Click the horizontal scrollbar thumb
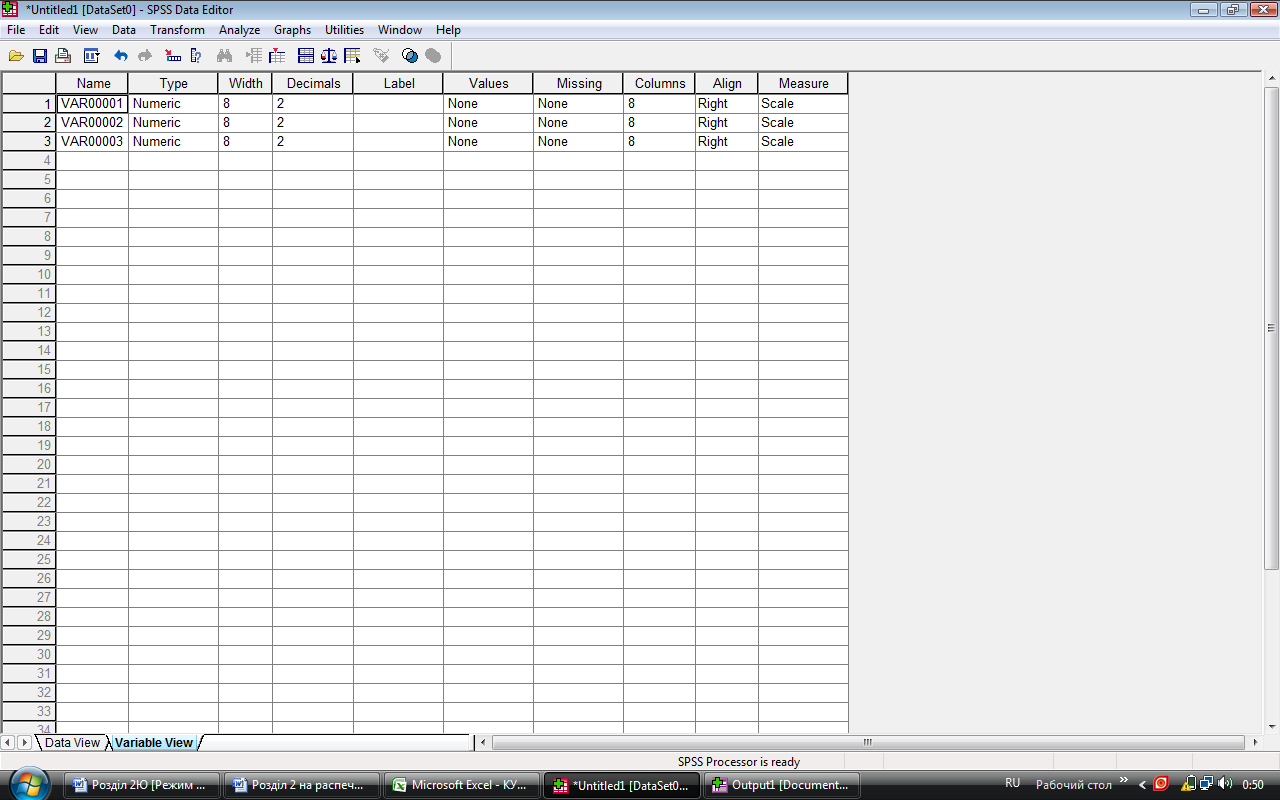 pos(867,742)
